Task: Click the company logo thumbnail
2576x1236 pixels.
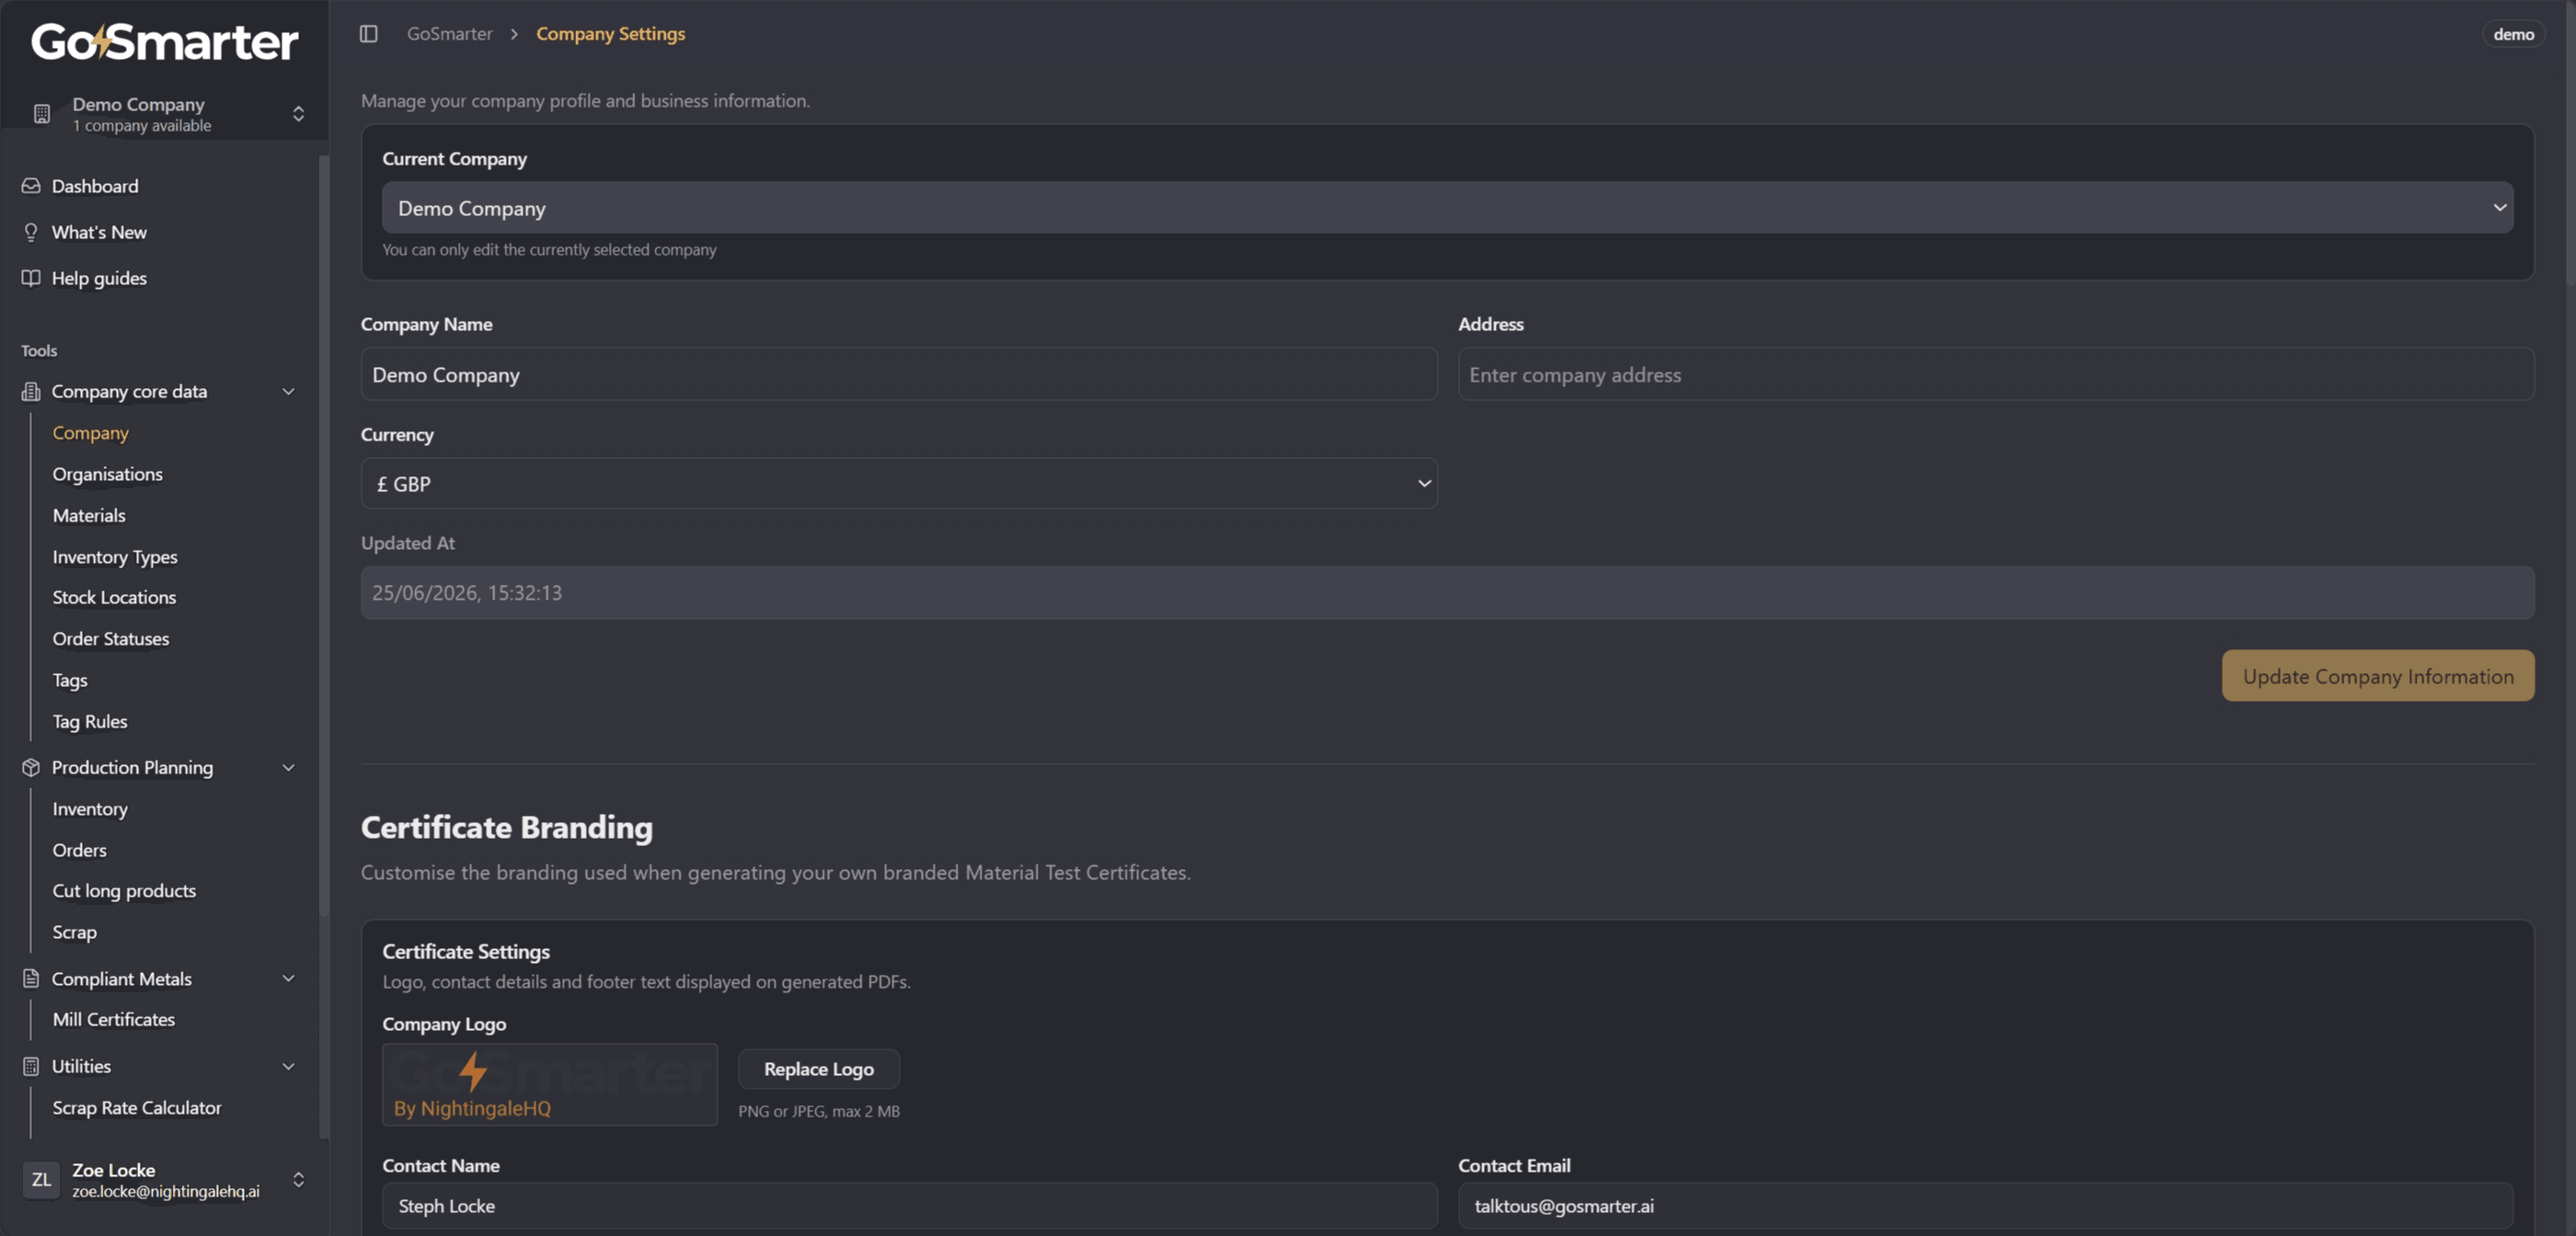Action: (x=549, y=1085)
